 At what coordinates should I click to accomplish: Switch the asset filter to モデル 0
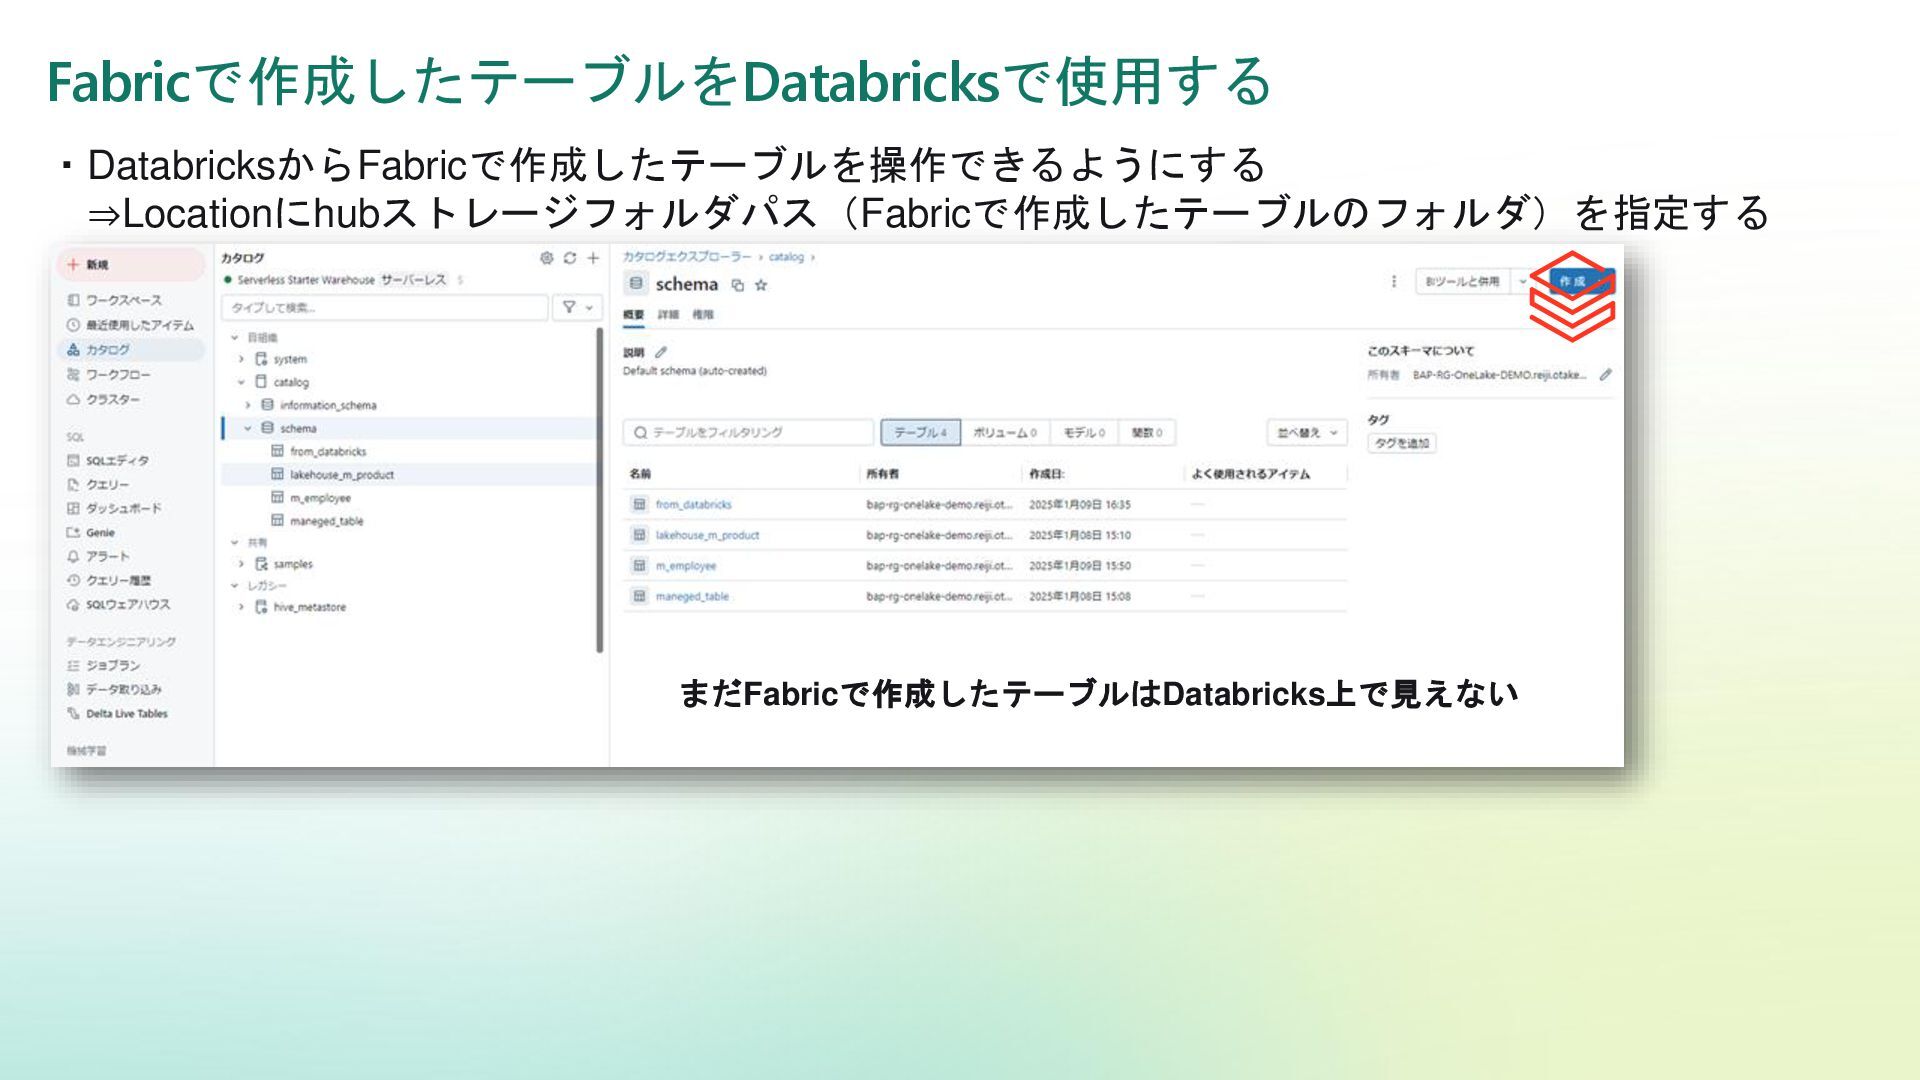pyautogui.click(x=1083, y=433)
